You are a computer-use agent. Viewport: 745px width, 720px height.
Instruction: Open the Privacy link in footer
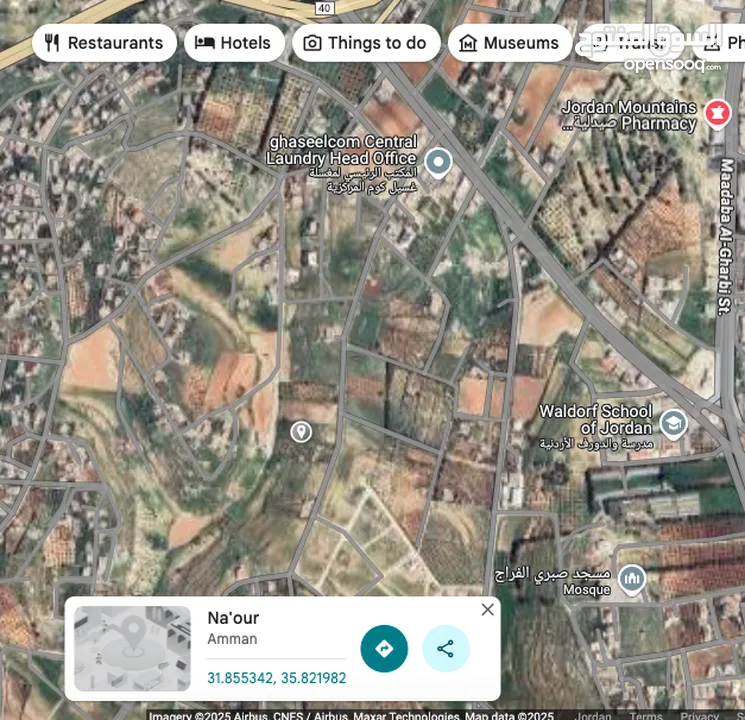click(x=699, y=715)
